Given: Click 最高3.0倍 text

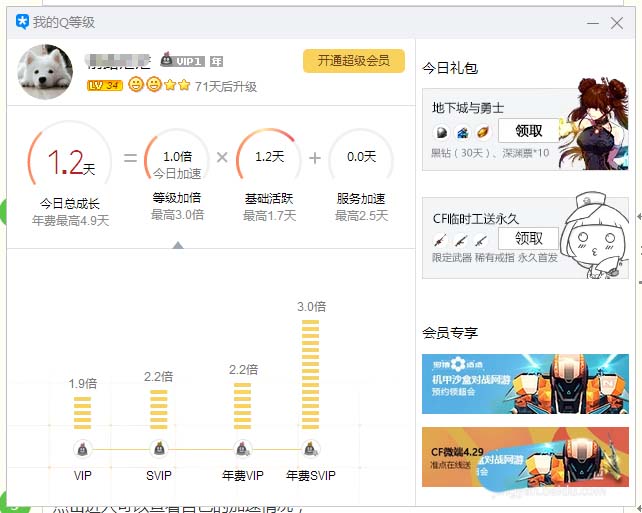Looking at the screenshot, I should pos(177,215).
